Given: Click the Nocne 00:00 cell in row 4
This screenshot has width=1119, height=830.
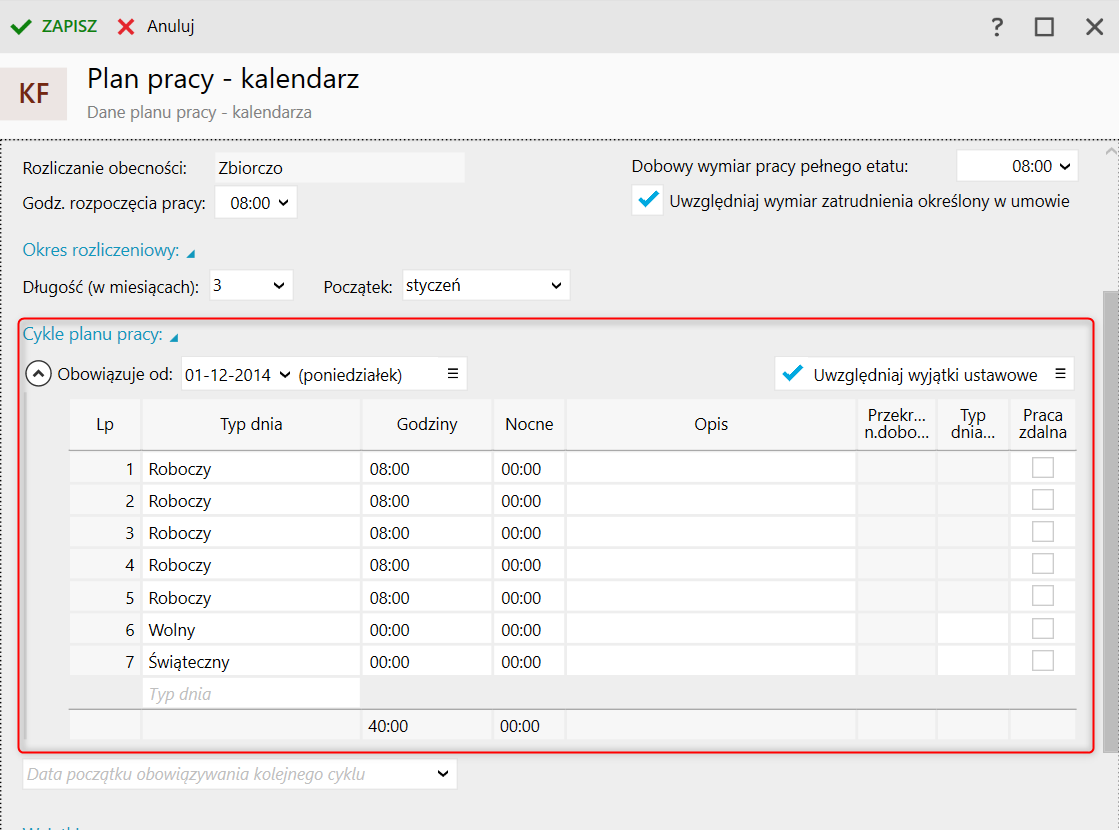Looking at the screenshot, I should coord(529,565).
